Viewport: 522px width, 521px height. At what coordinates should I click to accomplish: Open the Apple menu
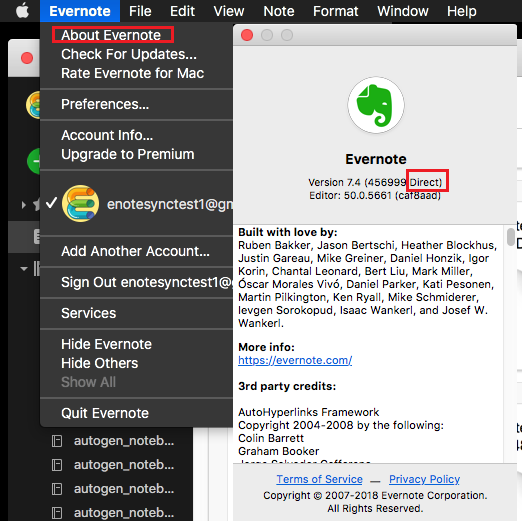click(22, 11)
